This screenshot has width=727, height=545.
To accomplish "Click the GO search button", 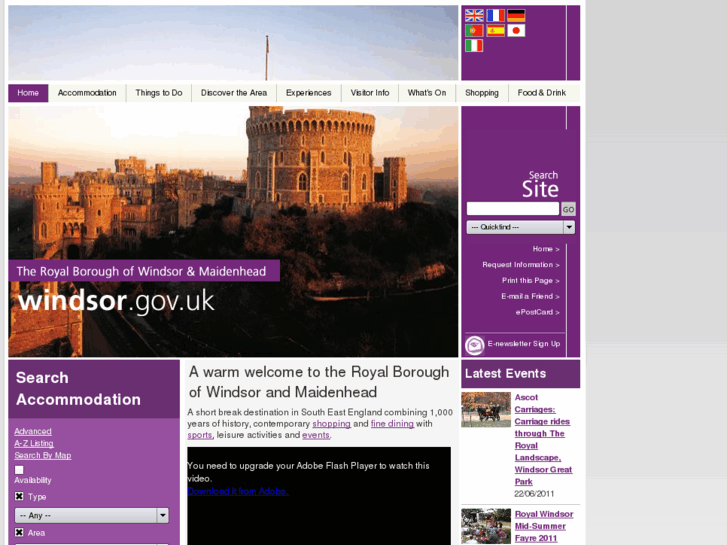I will pos(568,209).
